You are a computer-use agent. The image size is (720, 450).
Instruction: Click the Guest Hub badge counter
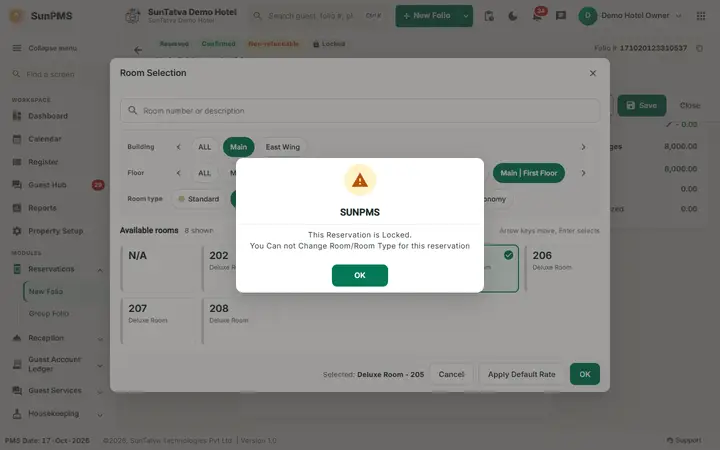point(98,185)
